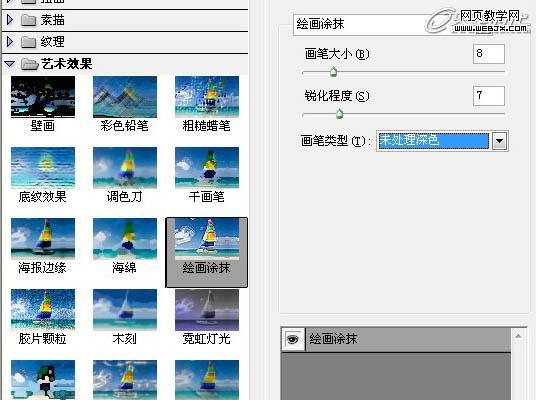This screenshot has width=537, height=400.
Task: Choose the 彩色铅笔 filter effect
Action: (125, 97)
